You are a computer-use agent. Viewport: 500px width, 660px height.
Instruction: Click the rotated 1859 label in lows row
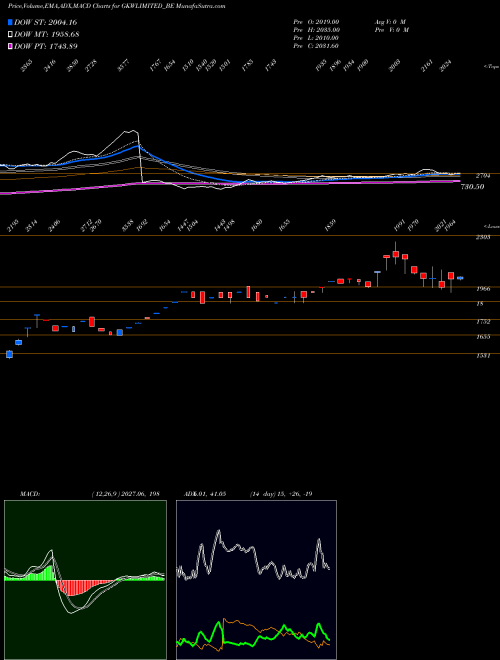(x=330, y=225)
